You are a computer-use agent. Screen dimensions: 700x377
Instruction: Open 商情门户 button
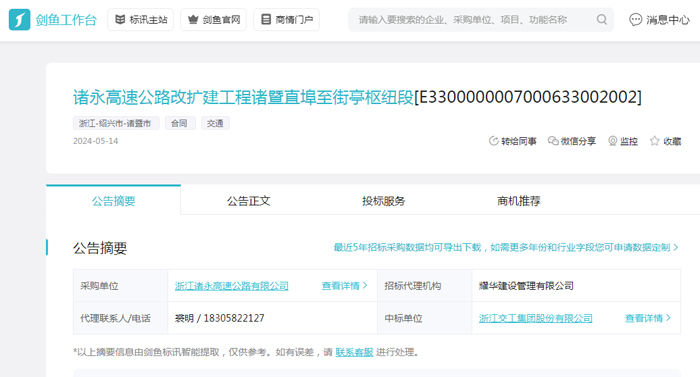pos(287,20)
